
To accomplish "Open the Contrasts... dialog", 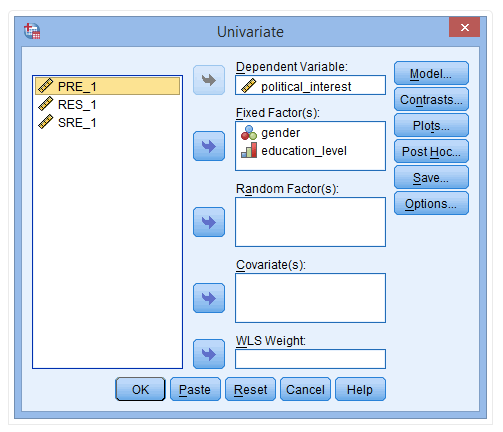I will 431,99.
